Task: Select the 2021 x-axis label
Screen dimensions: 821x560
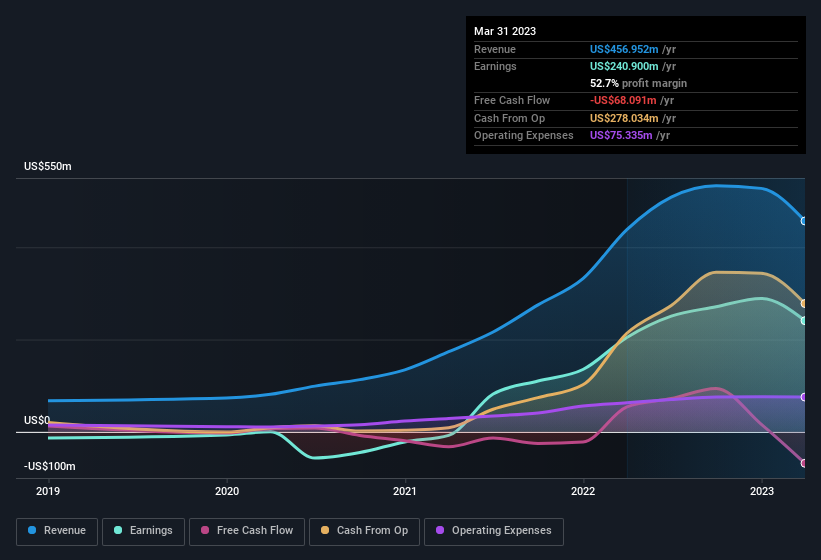Action: 405,491
